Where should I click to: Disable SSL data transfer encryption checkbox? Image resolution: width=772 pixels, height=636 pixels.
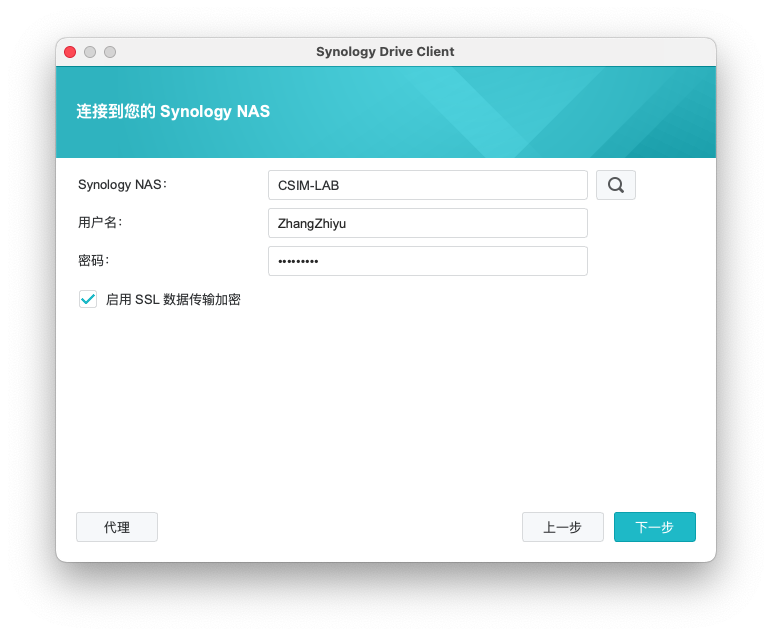click(88, 299)
